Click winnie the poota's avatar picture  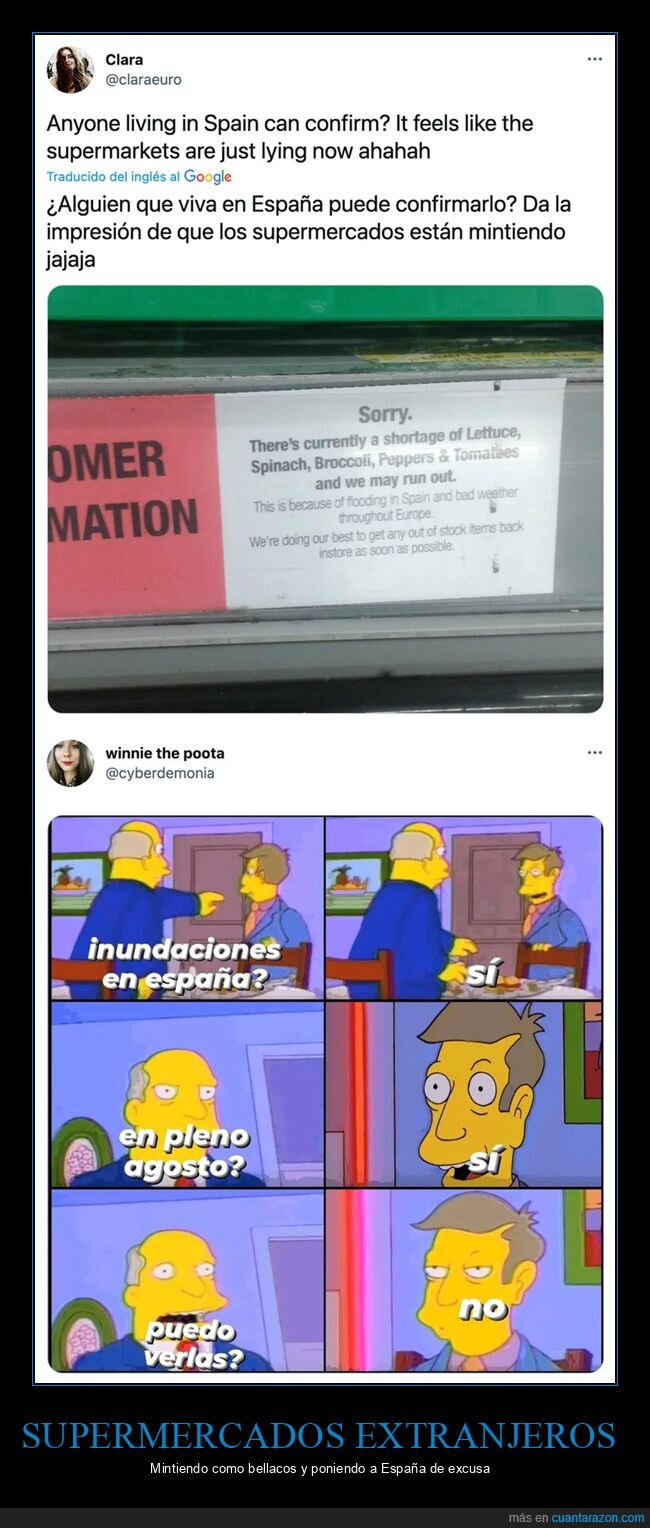[x=70, y=763]
